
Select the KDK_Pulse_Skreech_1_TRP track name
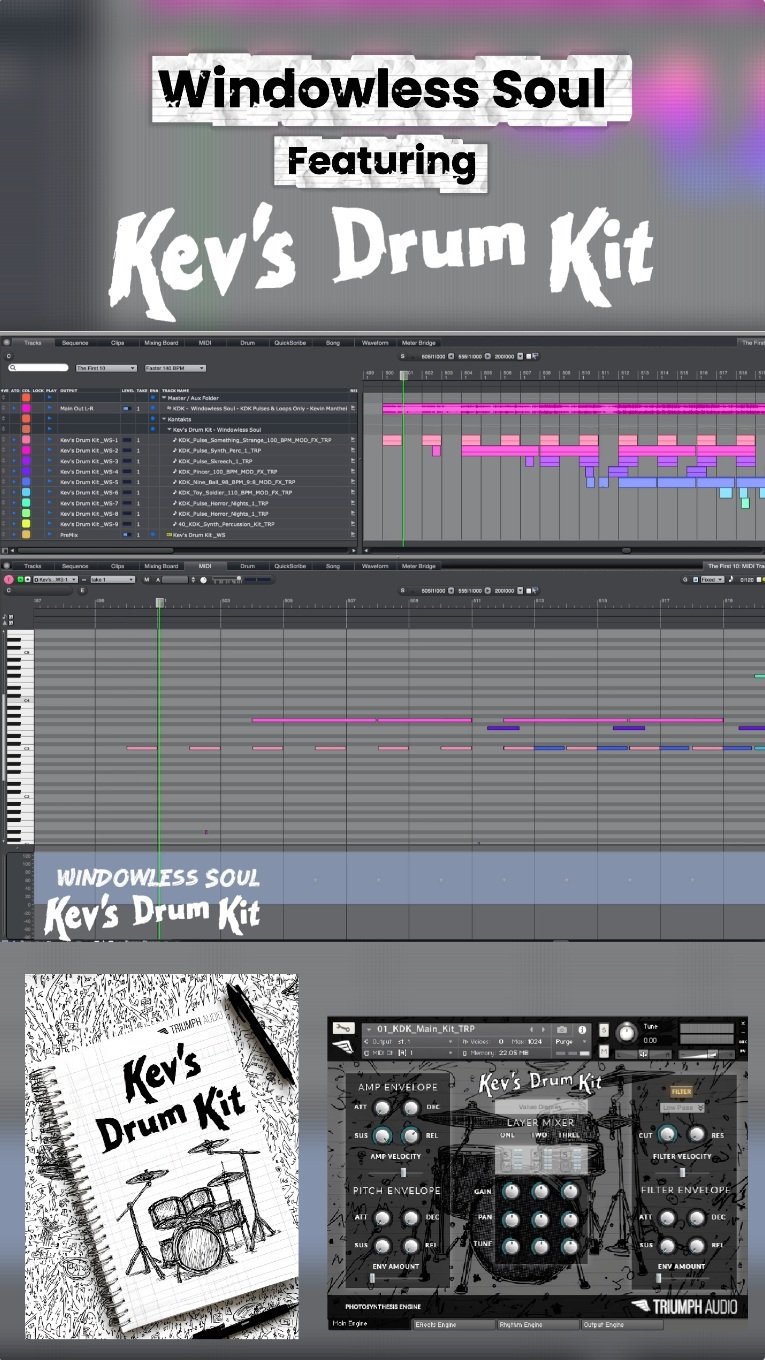[x=216, y=461]
